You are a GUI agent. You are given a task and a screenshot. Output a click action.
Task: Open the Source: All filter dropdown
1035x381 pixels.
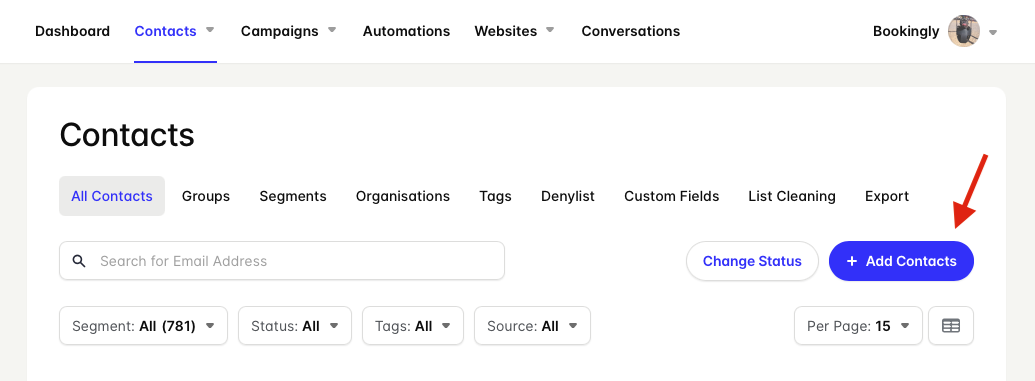coord(532,326)
